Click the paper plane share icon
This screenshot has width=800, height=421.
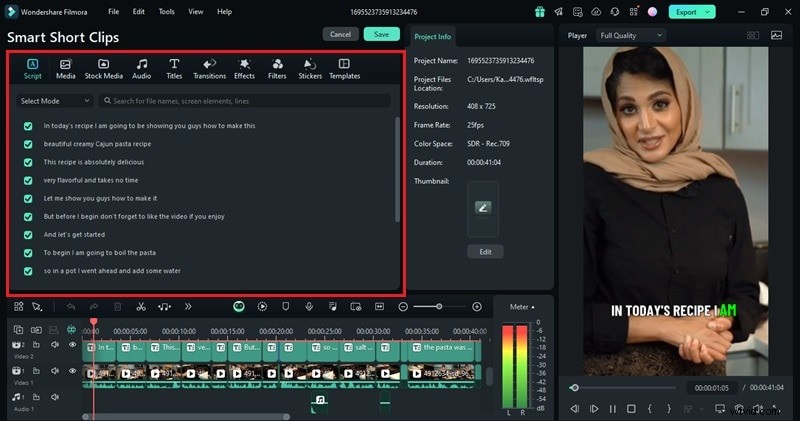pyautogui.click(x=559, y=12)
